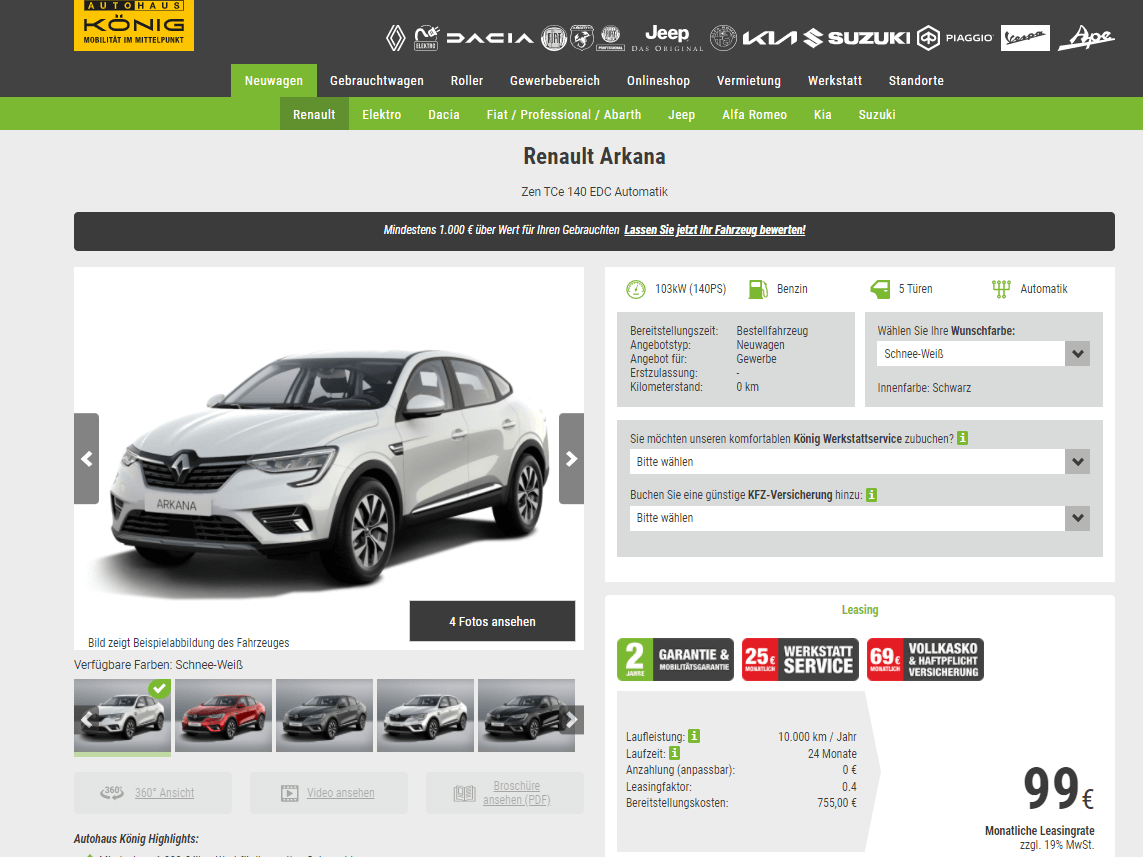Screen dimensions: 1143x857
Task: Click the 69€ Vollkasko Versicherung badge
Action: pos(925,660)
